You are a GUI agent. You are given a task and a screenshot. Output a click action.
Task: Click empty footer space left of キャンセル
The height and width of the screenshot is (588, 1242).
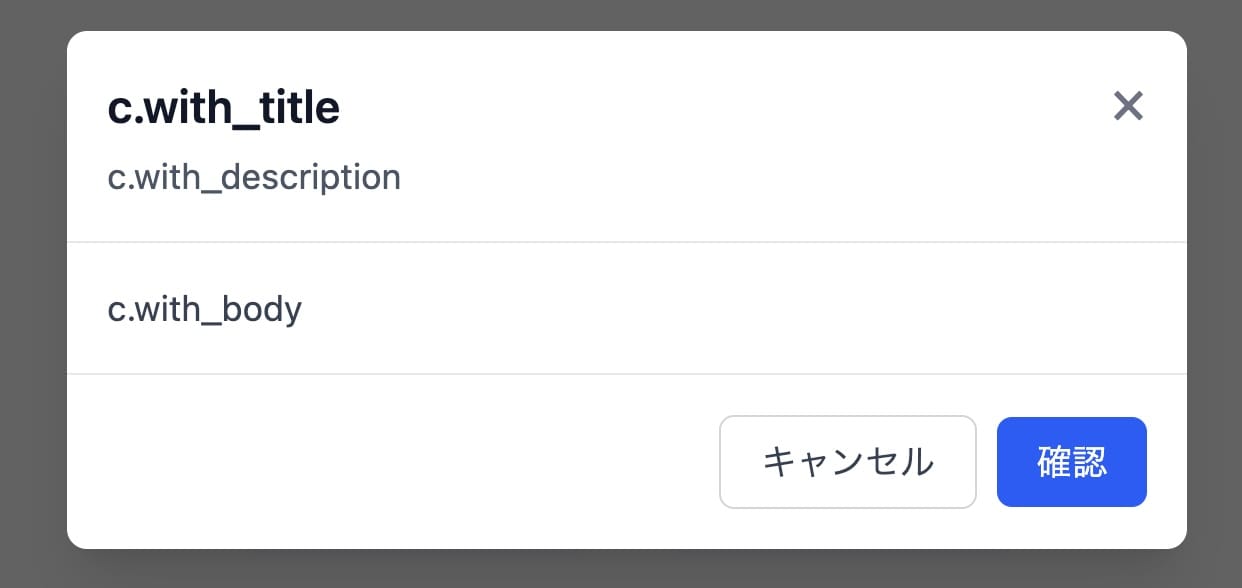400,462
